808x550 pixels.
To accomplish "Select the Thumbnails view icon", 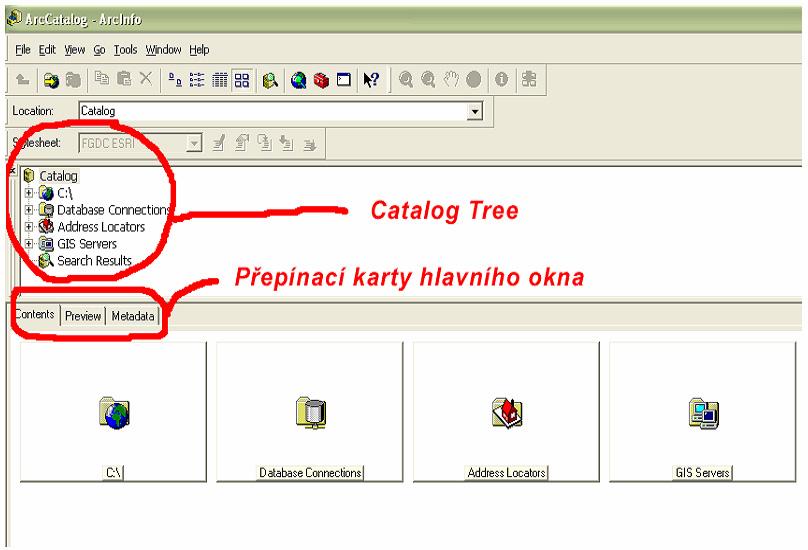I will click(x=242, y=80).
